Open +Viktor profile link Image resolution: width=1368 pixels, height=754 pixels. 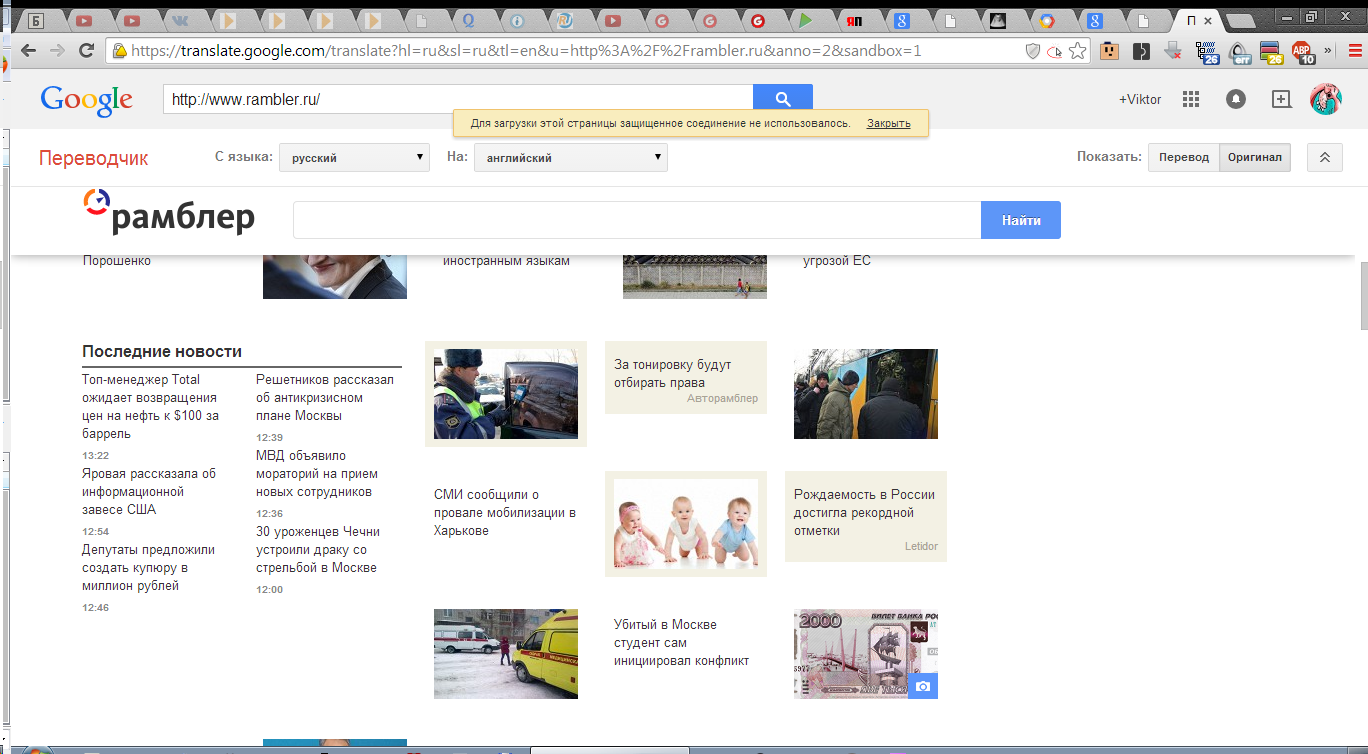[1140, 99]
